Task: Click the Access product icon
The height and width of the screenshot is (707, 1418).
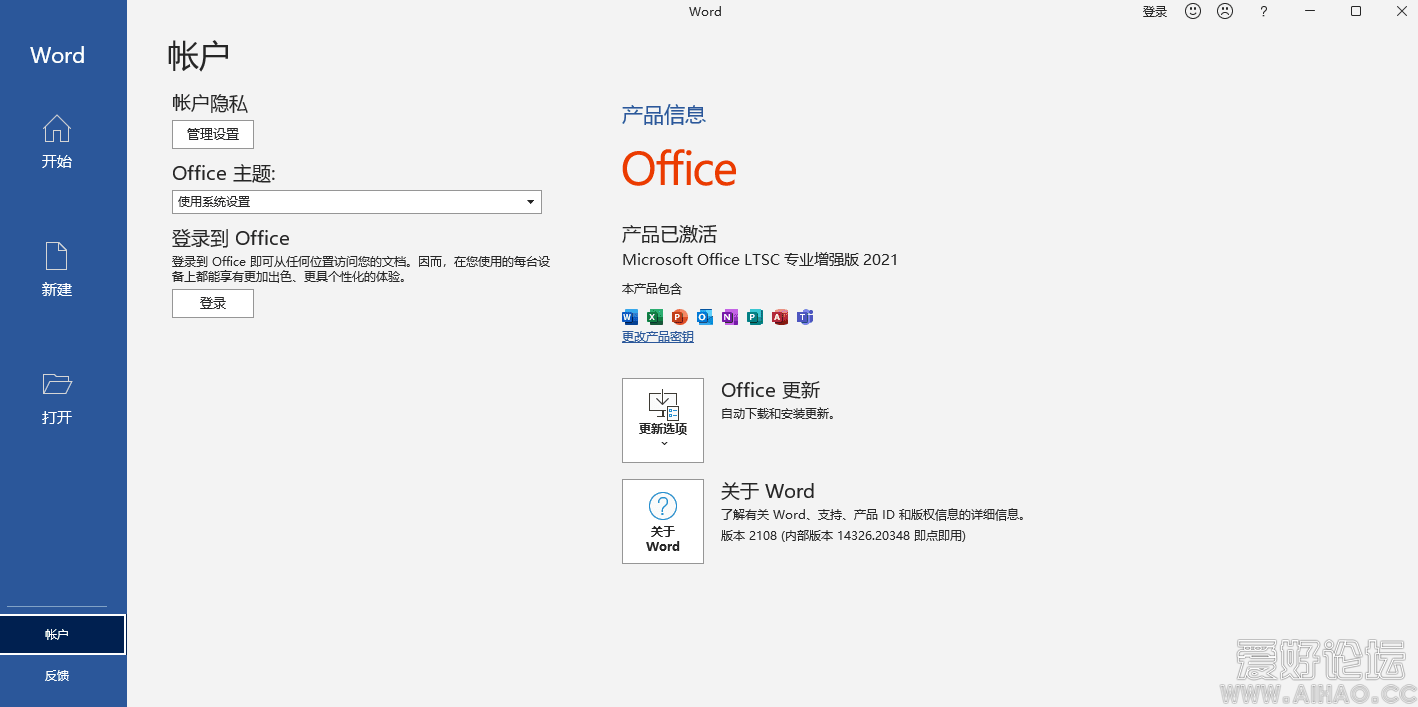Action: 780,317
